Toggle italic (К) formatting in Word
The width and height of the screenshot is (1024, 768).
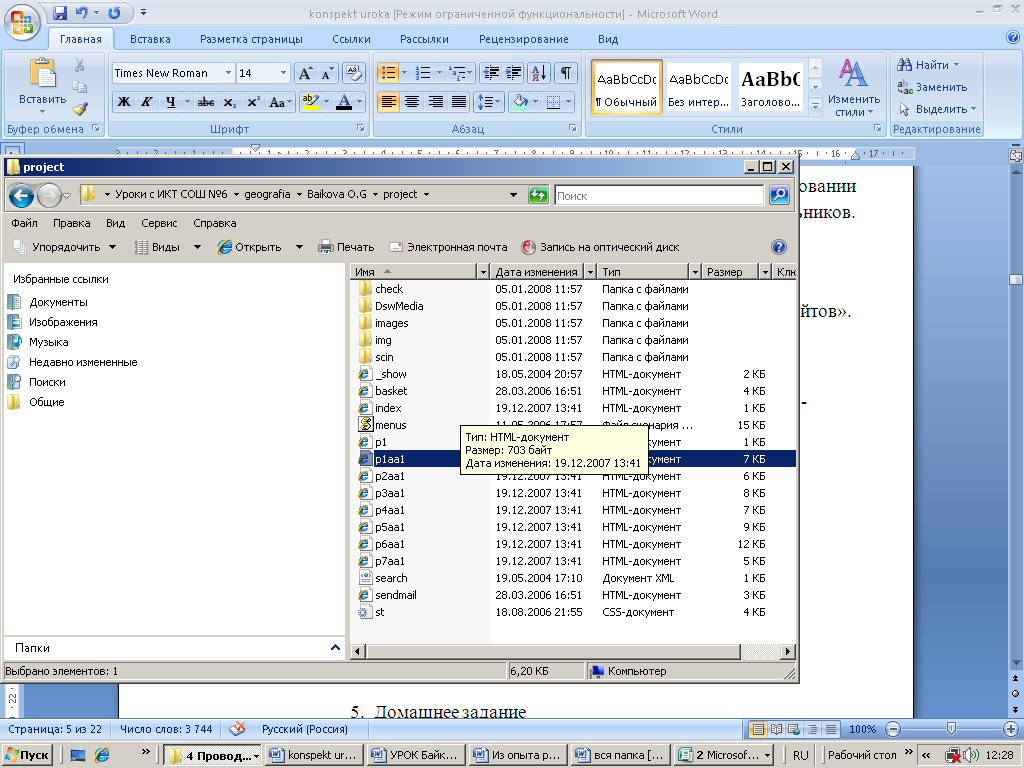(147, 102)
